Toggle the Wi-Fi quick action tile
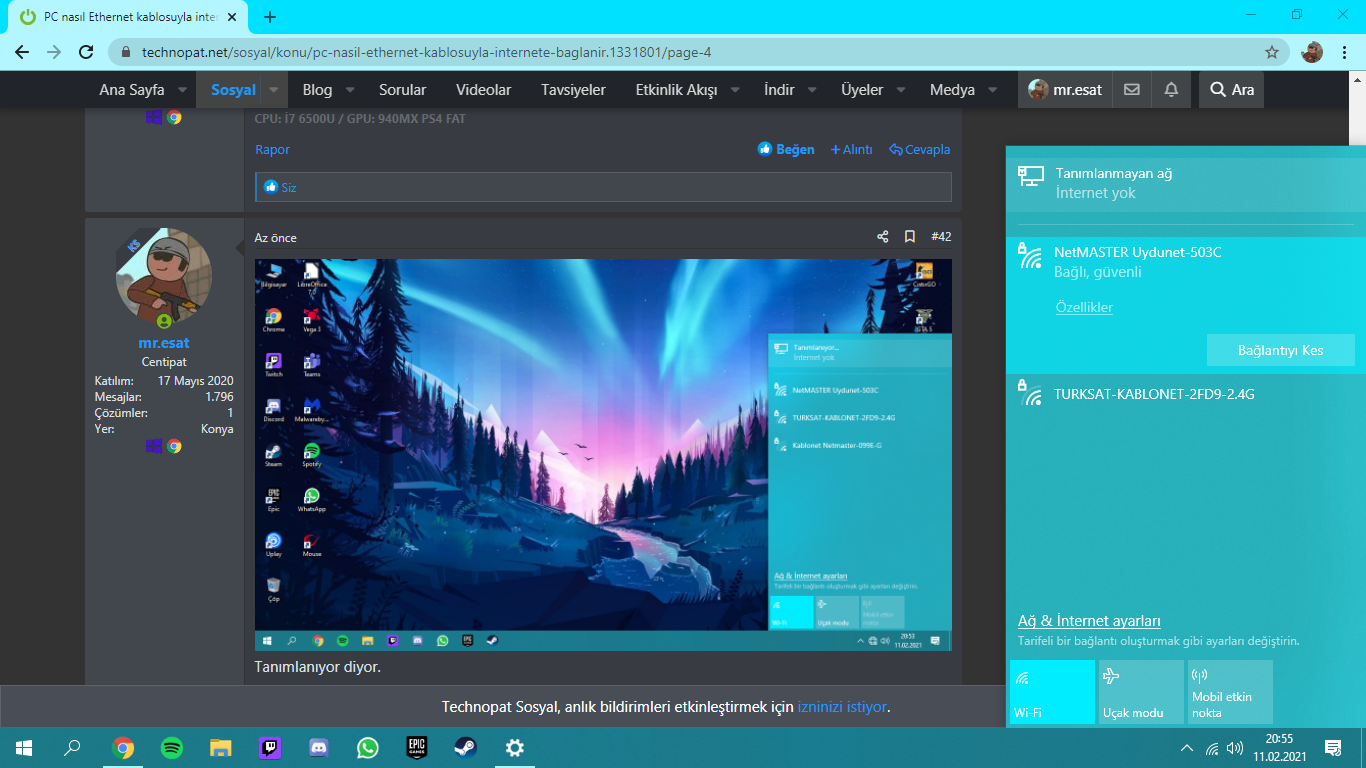Image resolution: width=1366 pixels, height=768 pixels. pyautogui.click(x=1052, y=692)
